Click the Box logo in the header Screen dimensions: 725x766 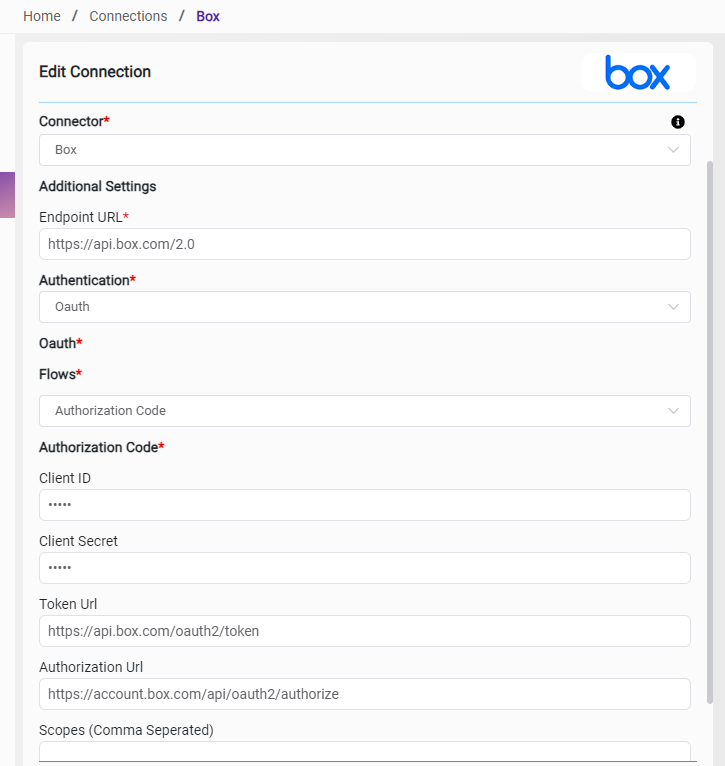[637, 73]
